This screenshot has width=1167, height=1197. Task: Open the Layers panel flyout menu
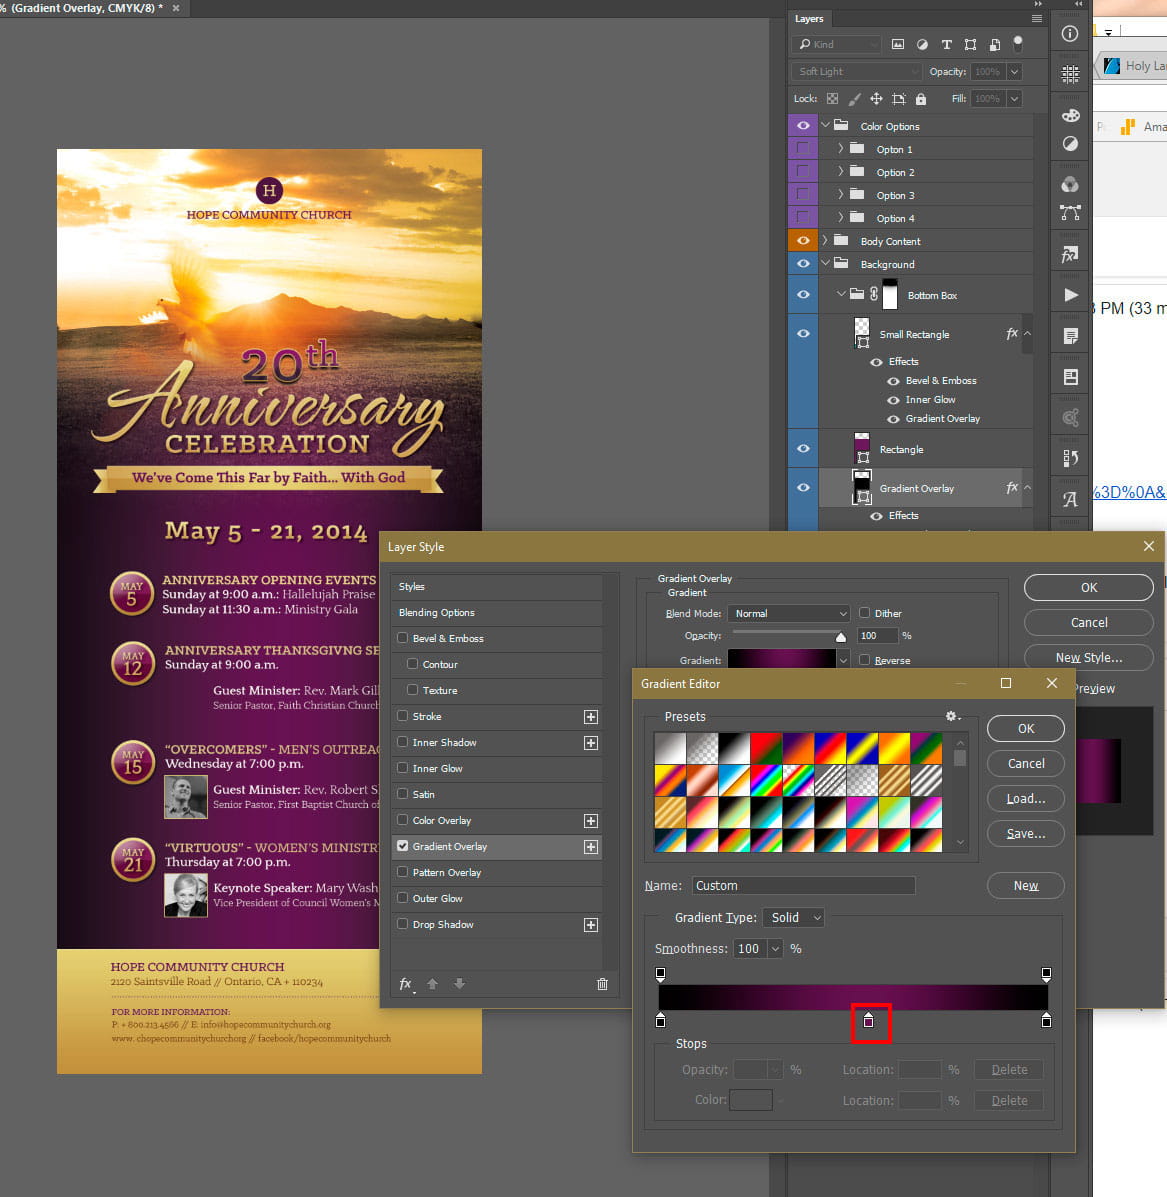pos(1036,18)
